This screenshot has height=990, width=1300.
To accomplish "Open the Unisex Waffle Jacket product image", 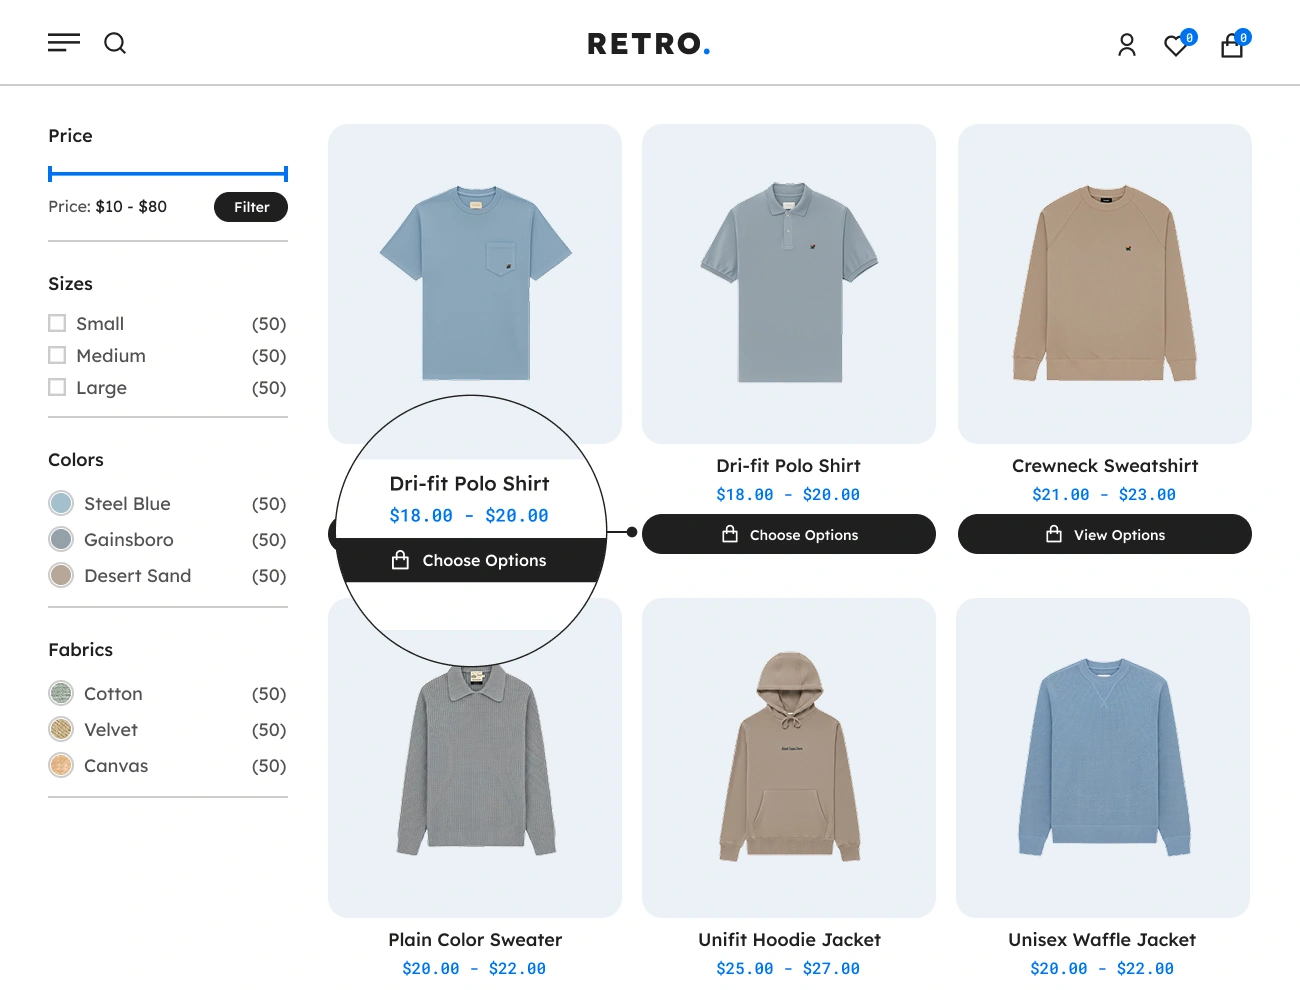I will click(x=1103, y=758).
